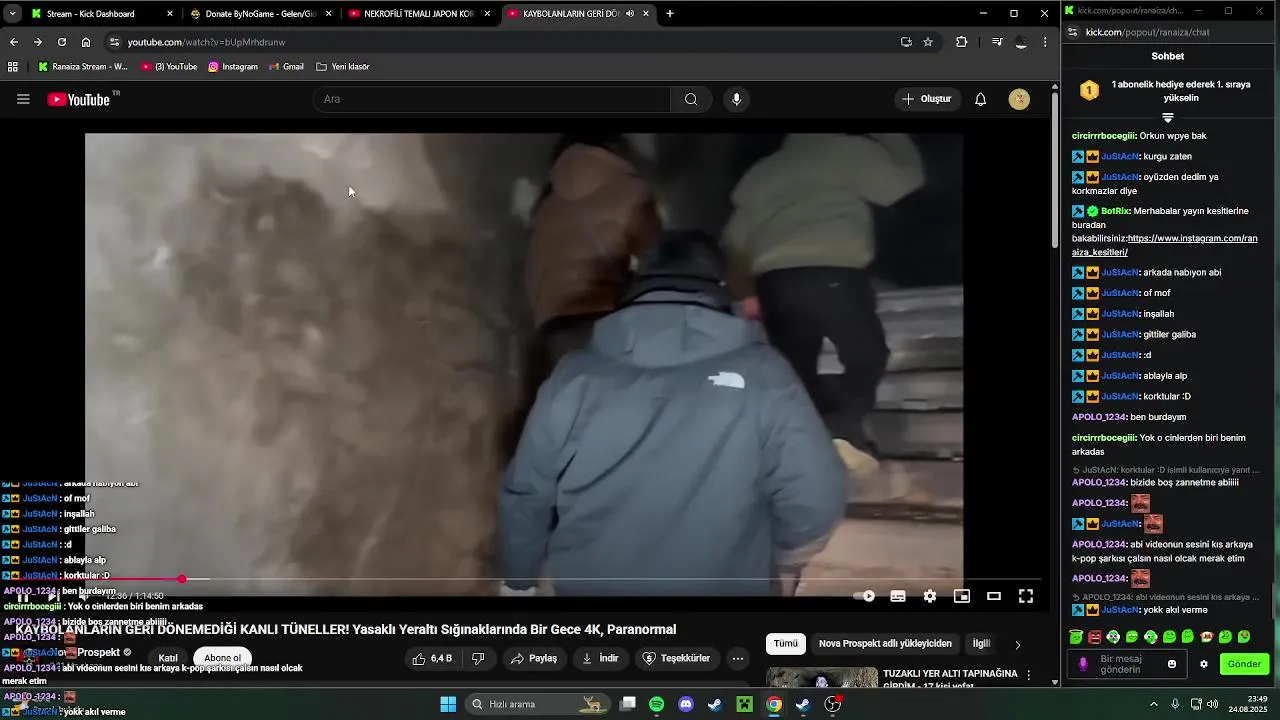Open the YouTube hamburger guide menu
1280x720 pixels.
coord(23,99)
